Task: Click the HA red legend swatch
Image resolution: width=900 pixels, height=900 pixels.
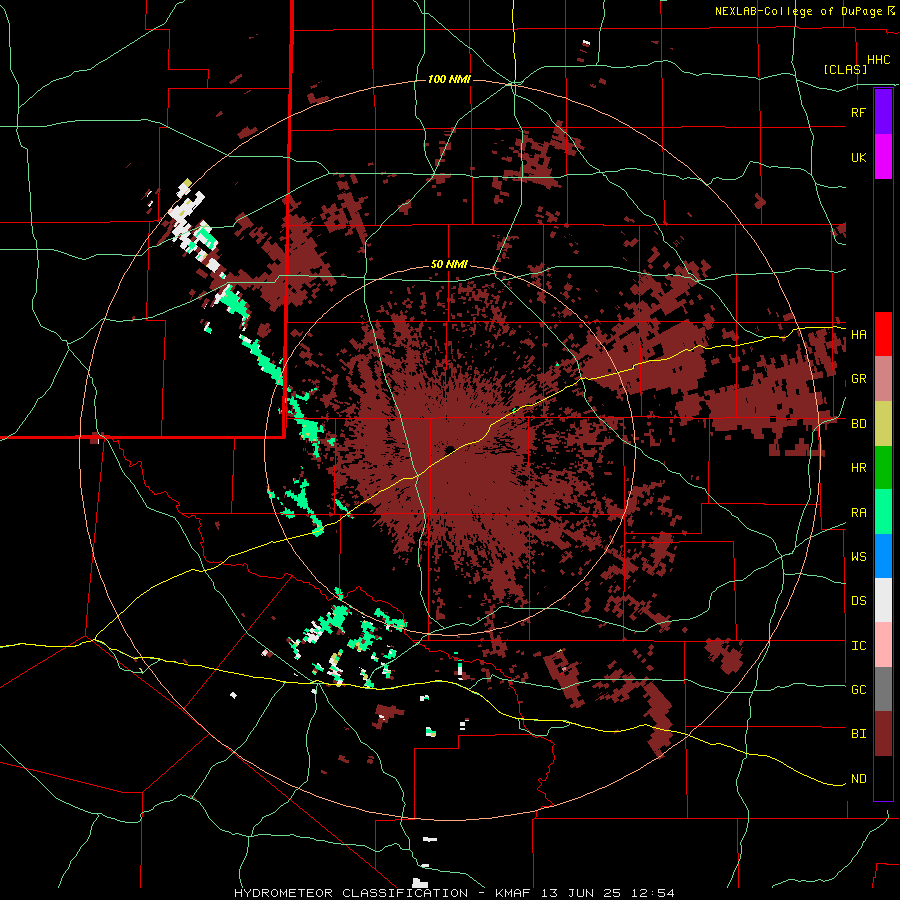Action: pos(883,334)
